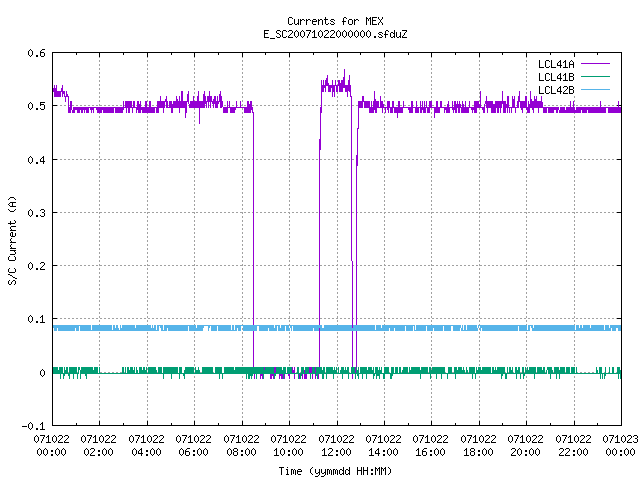Click the y-axis tick value 0.2
The width and height of the screenshot is (640, 480).
pyautogui.click(x=36, y=266)
